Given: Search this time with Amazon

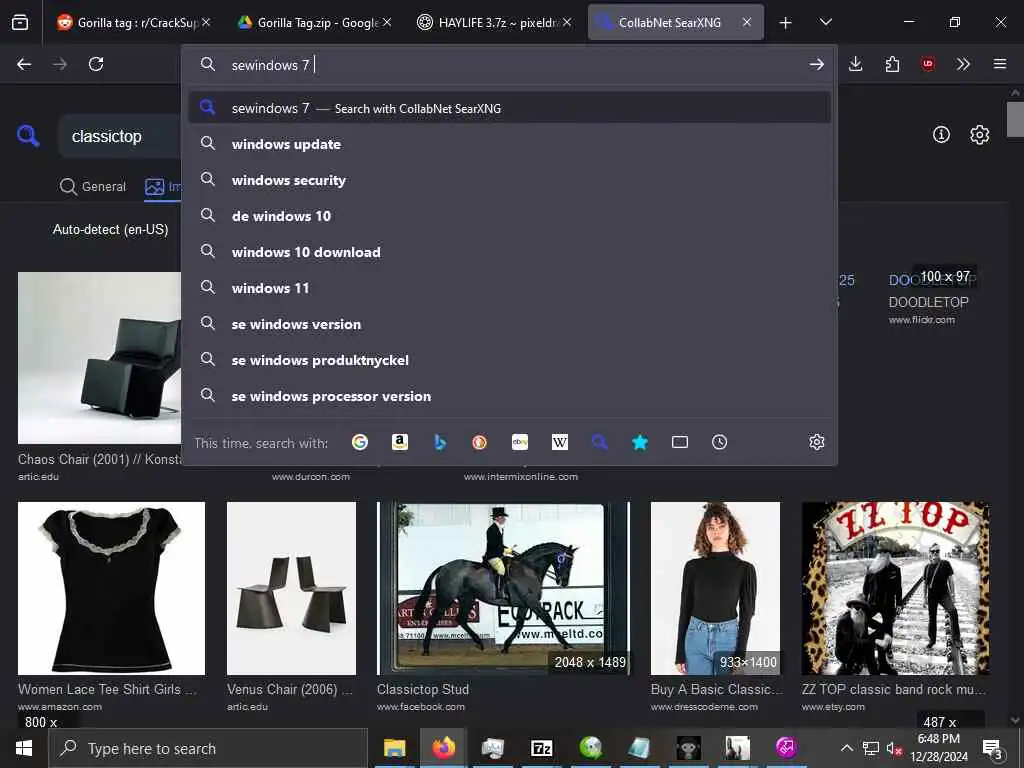Looking at the screenshot, I should (400, 442).
